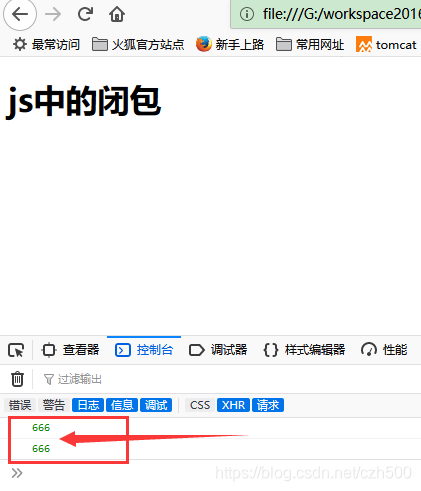The height and width of the screenshot is (491, 421).
Task: Switch to the 查看器 inspector tab
Action: click(x=70, y=350)
